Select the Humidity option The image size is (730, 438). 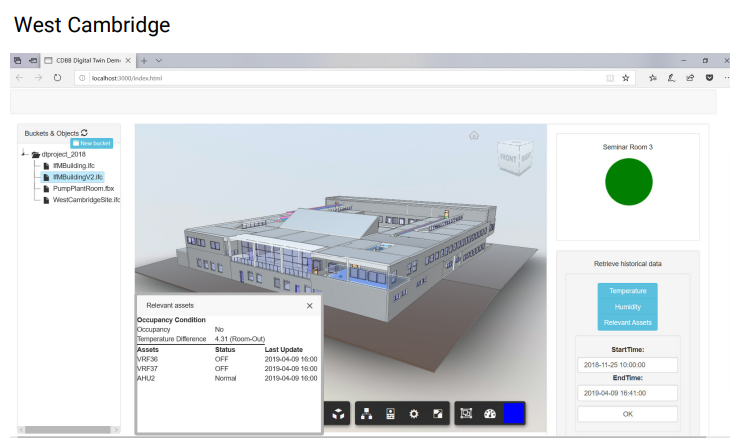(x=627, y=307)
